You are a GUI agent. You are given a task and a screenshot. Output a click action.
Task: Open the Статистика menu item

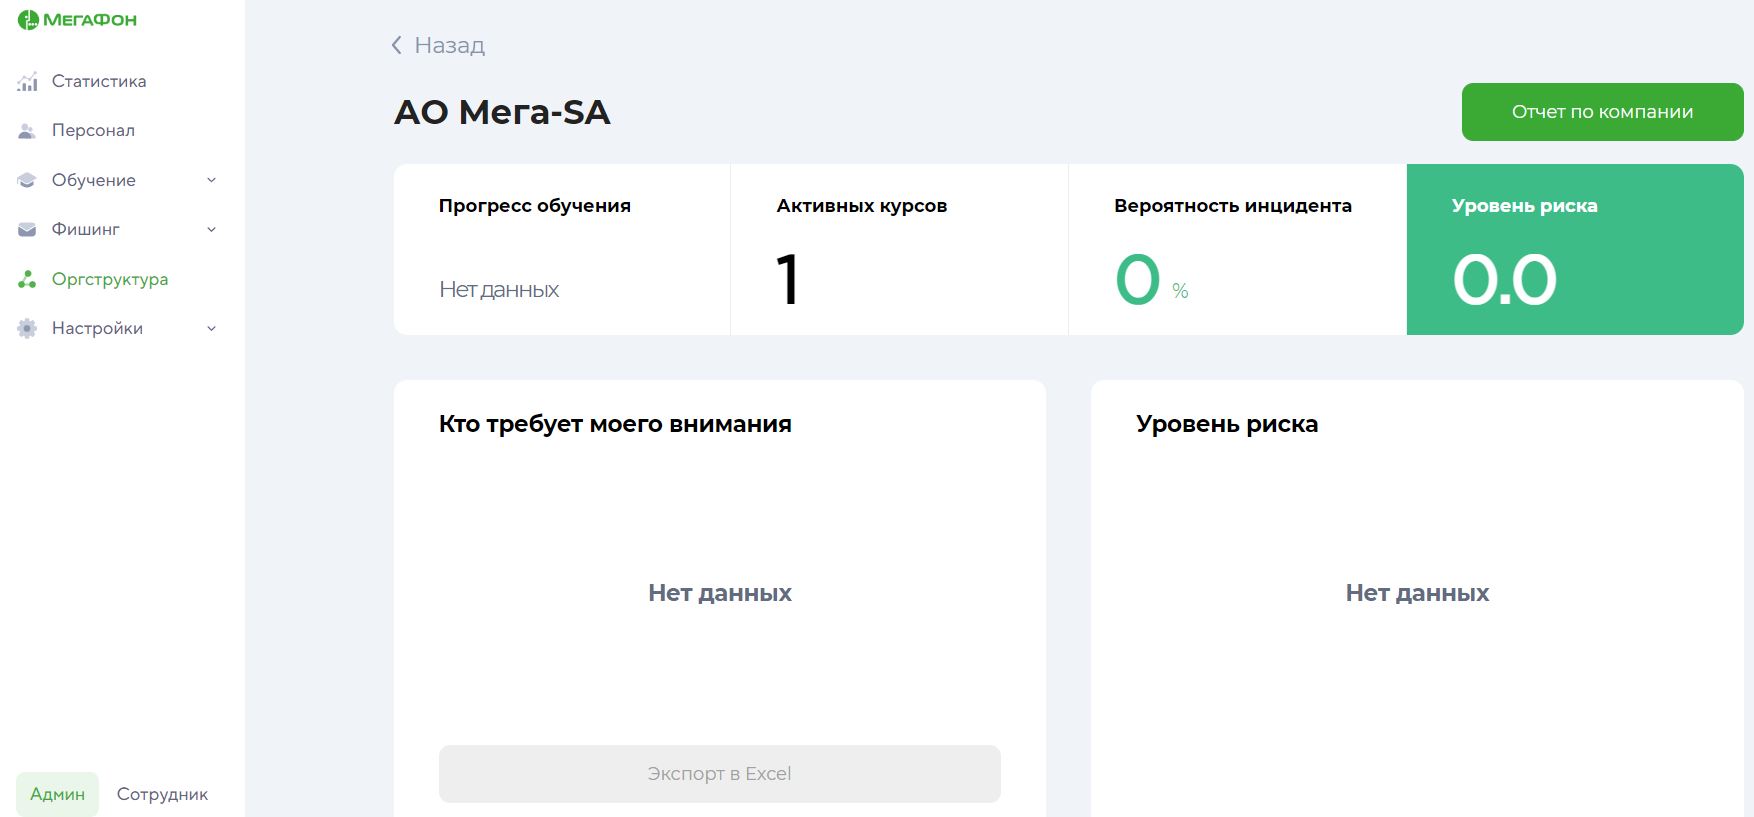click(x=99, y=81)
